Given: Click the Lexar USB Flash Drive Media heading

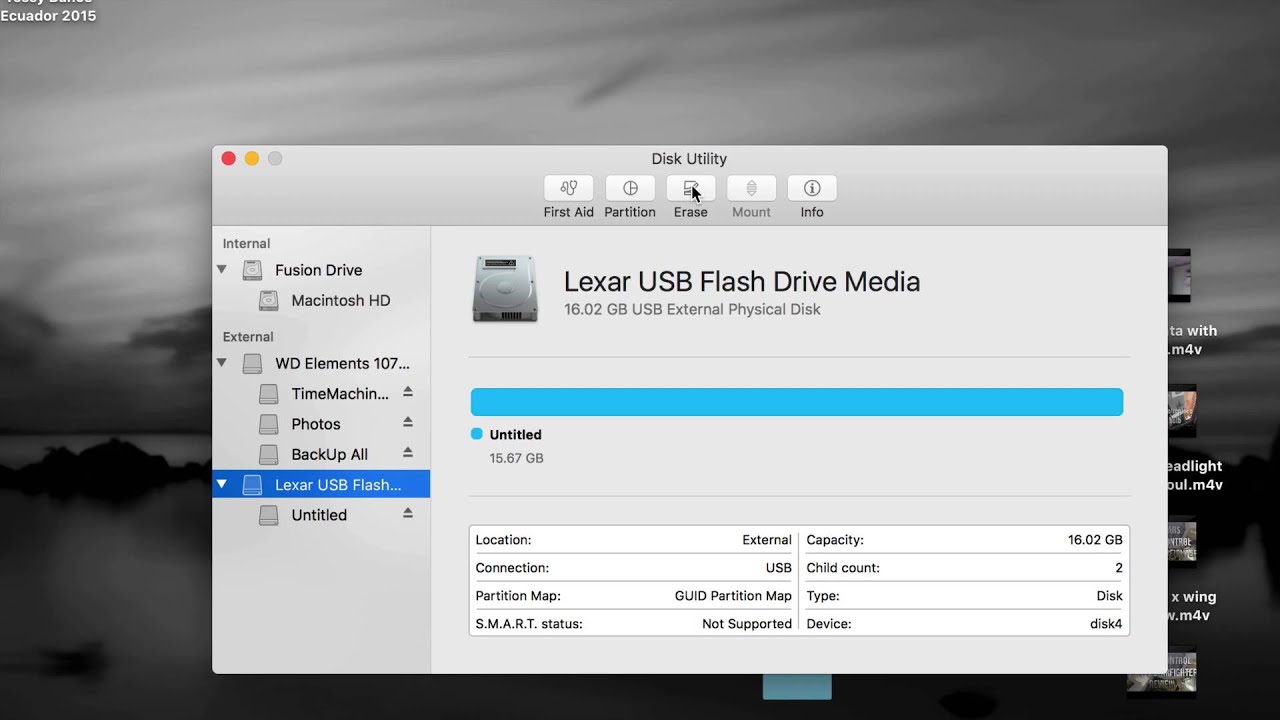Looking at the screenshot, I should [x=742, y=282].
